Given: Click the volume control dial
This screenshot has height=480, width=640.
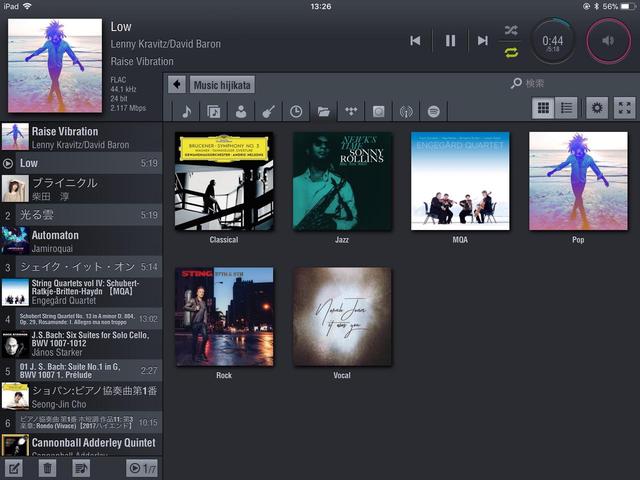Looking at the screenshot, I should click(x=608, y=41).
